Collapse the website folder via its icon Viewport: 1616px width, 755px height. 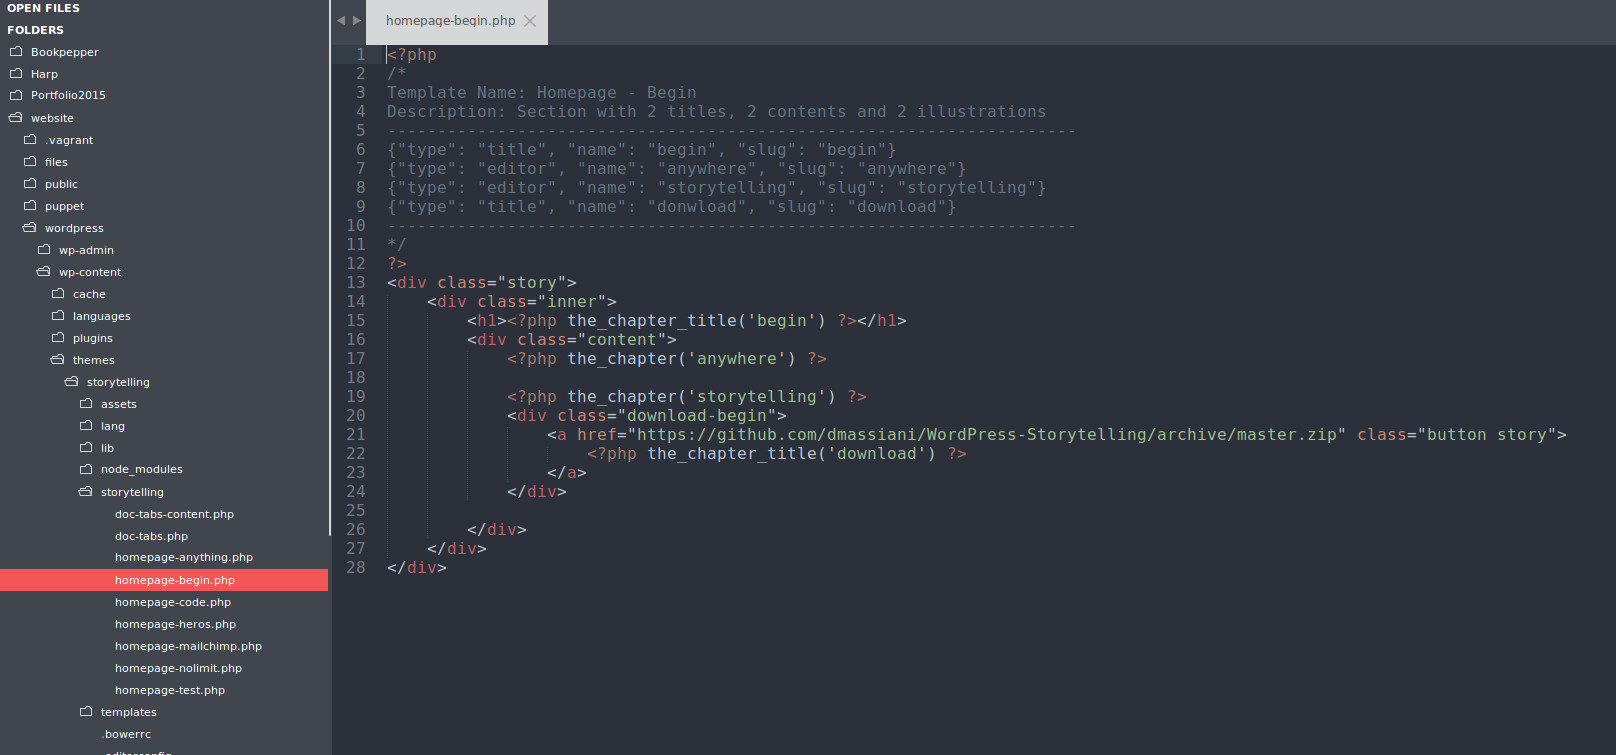point(16,117)
